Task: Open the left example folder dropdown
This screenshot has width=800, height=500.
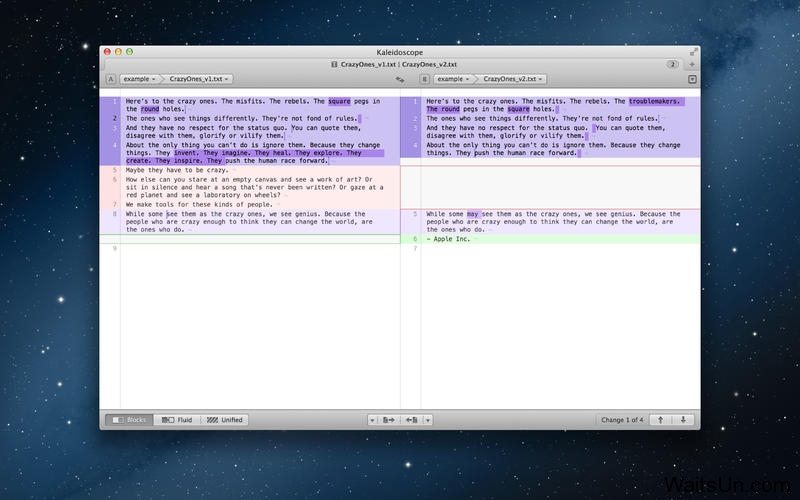Action: tap(140, 78)
